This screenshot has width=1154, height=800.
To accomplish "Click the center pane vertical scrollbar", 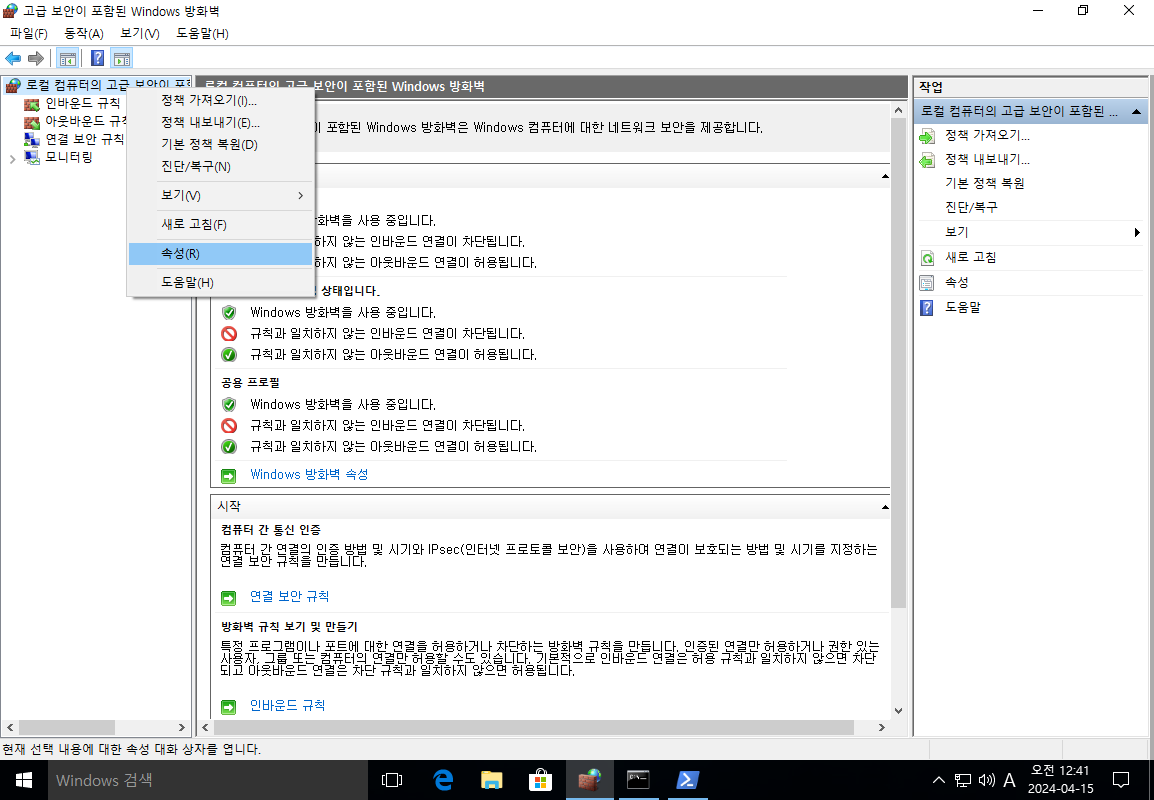I will 899,363.
